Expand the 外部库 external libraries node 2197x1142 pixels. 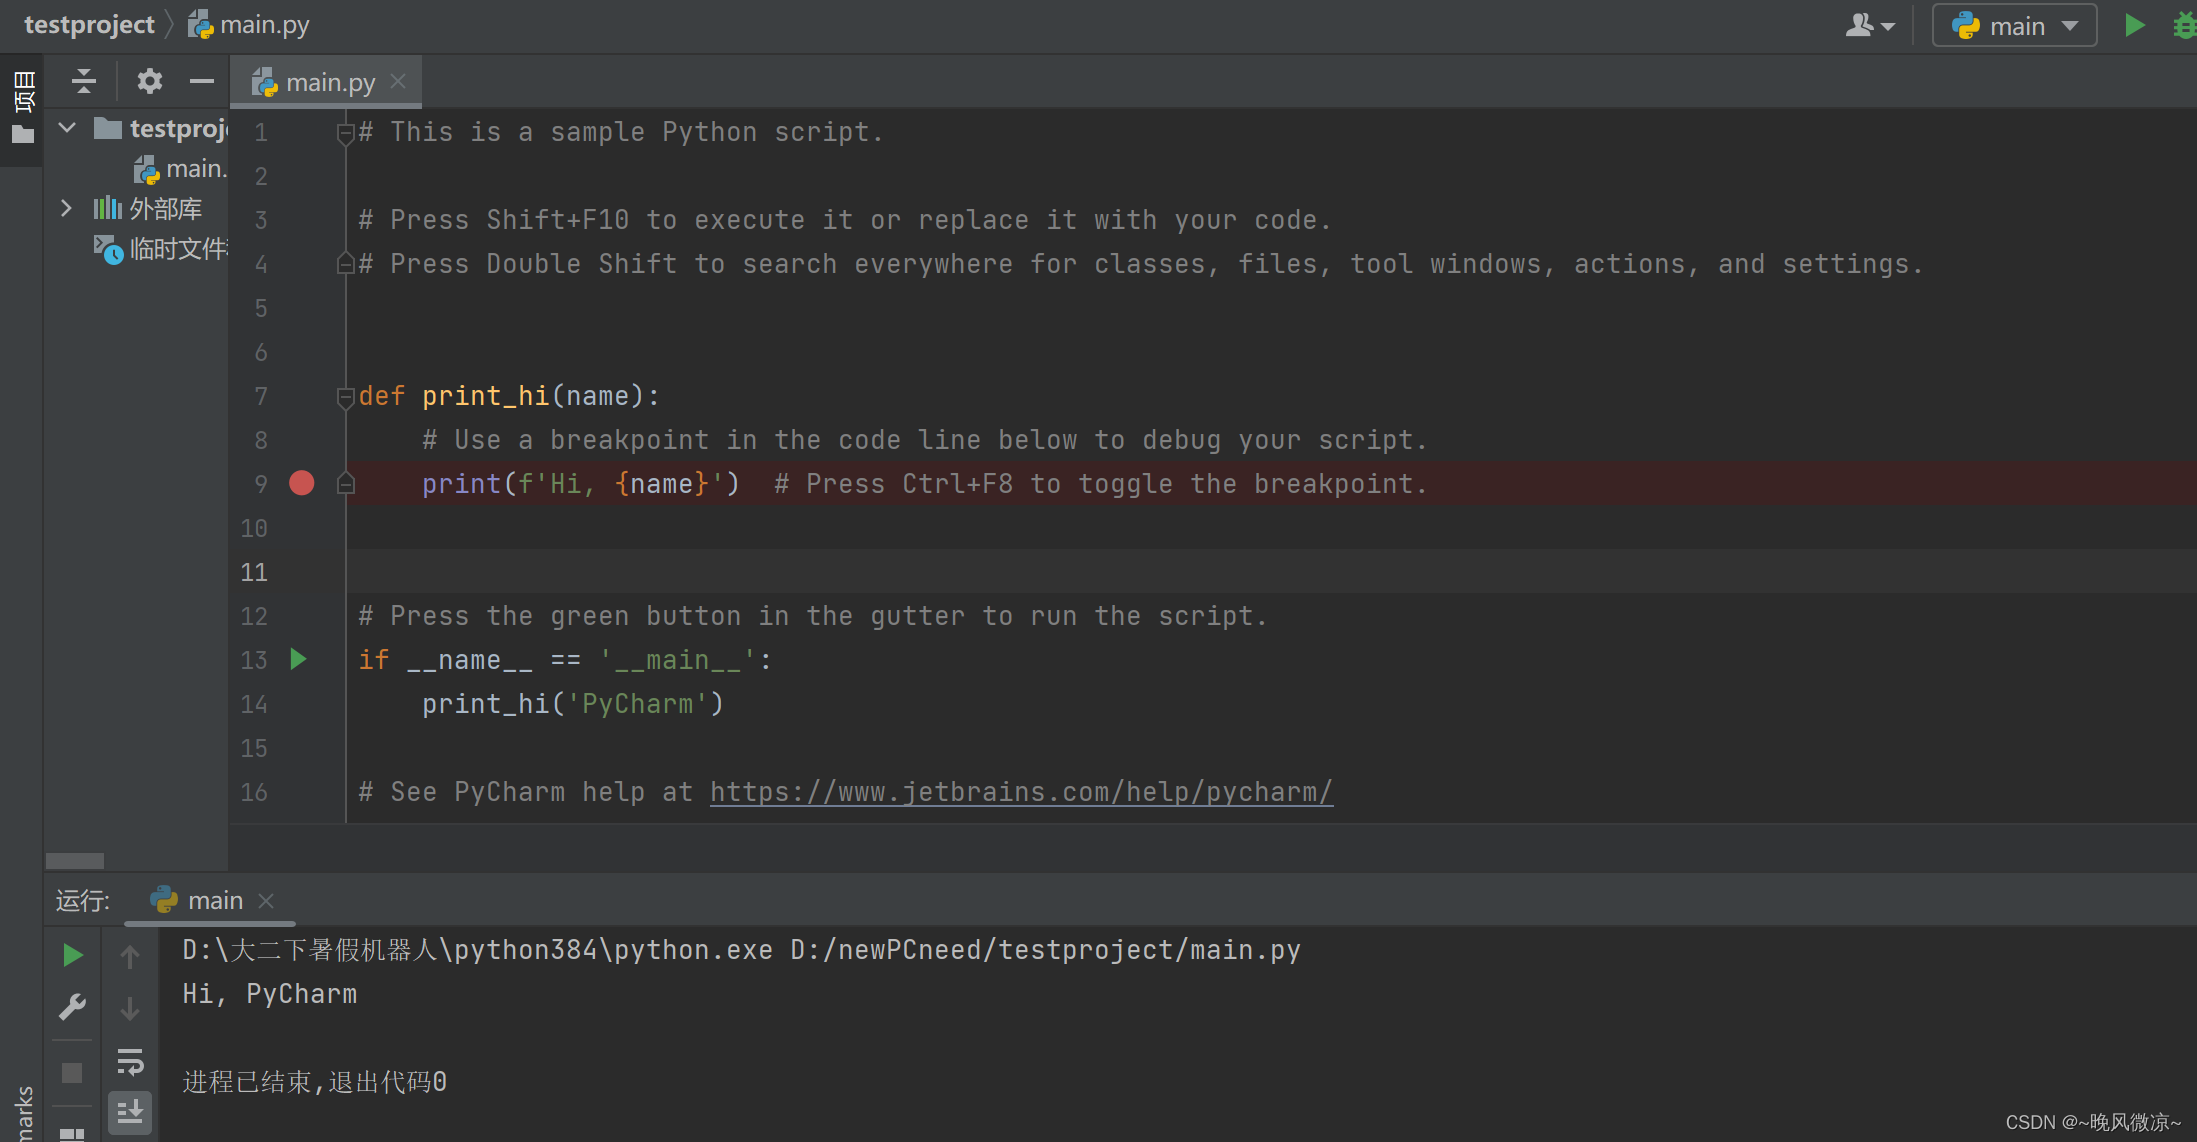coord(66,208)
